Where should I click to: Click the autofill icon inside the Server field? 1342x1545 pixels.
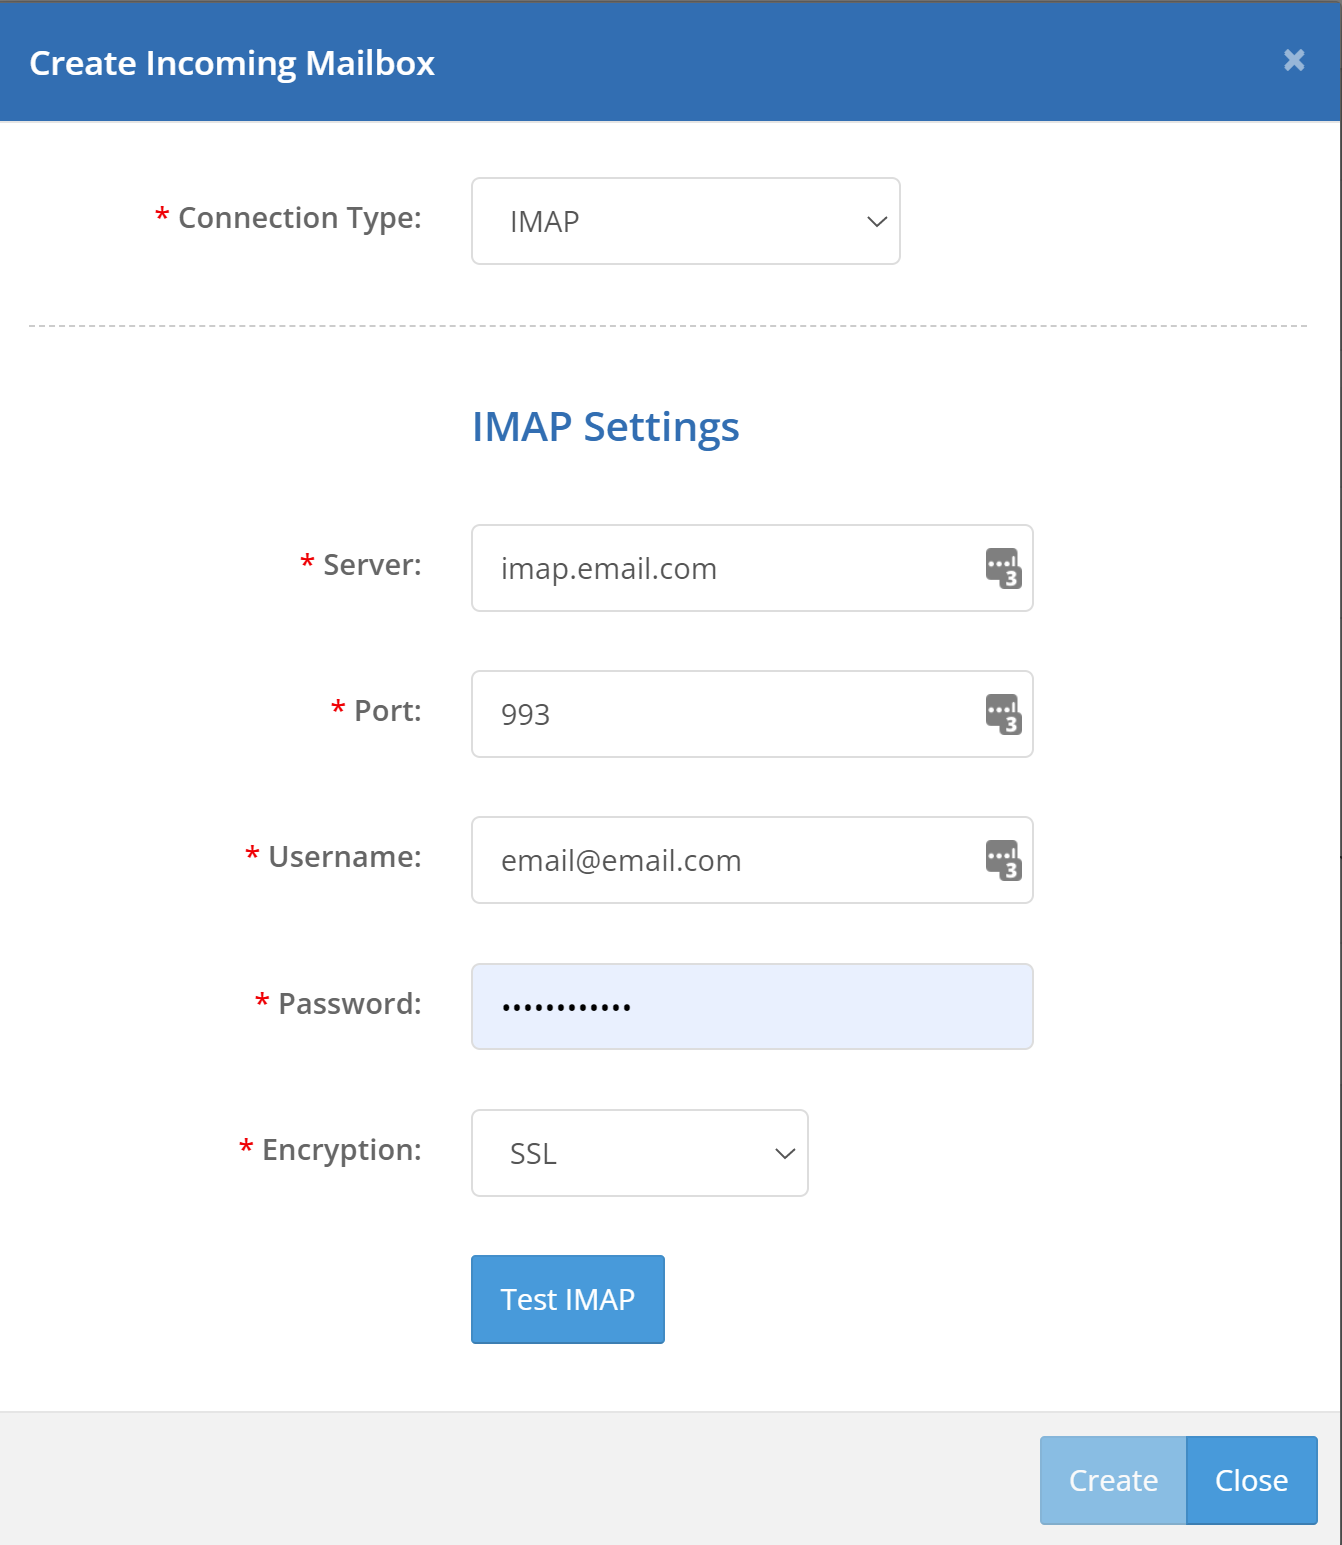[1003, 568]
